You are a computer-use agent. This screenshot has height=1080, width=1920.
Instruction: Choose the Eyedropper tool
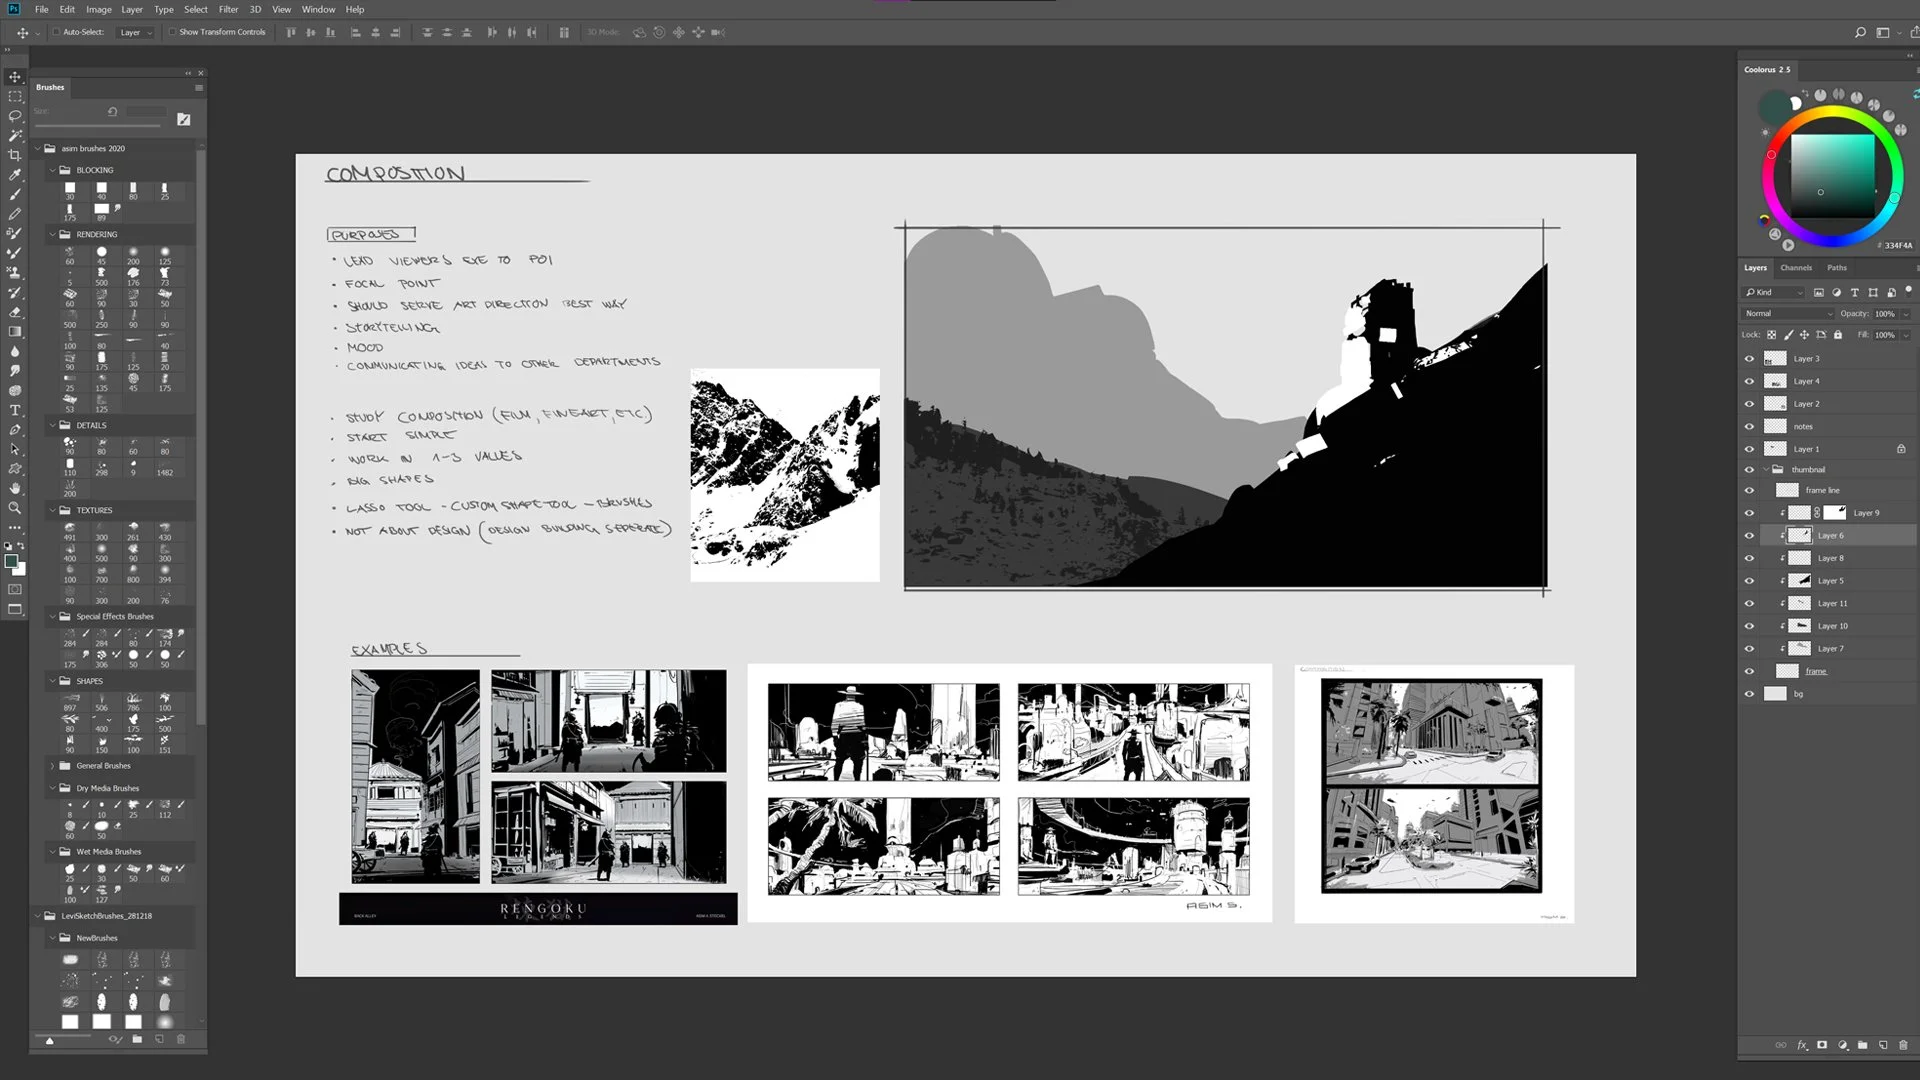[x=15, y=176]
